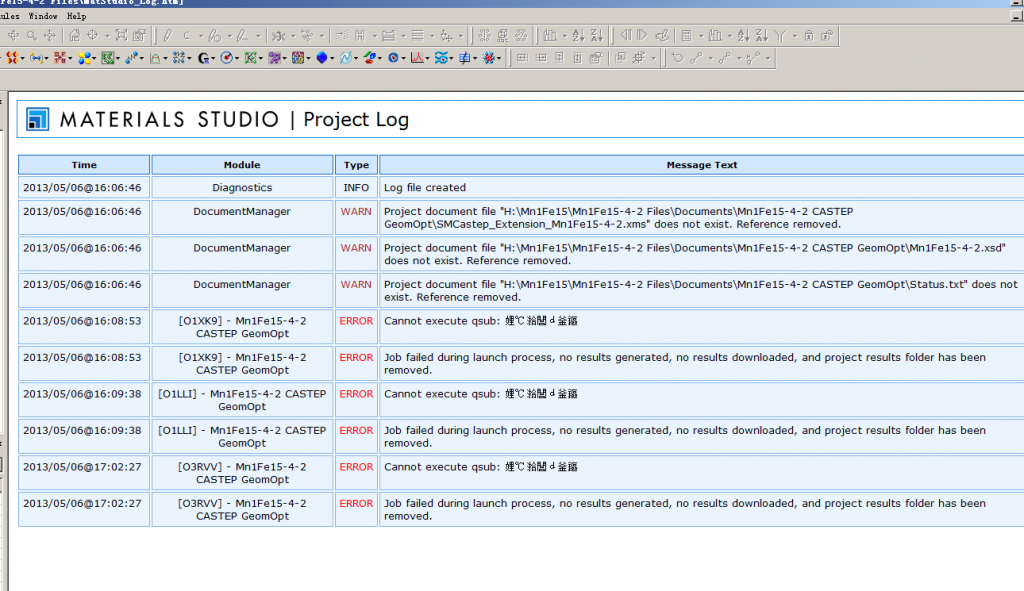
Task: Open the dropdown beside the filter icon
Action: 795,36
